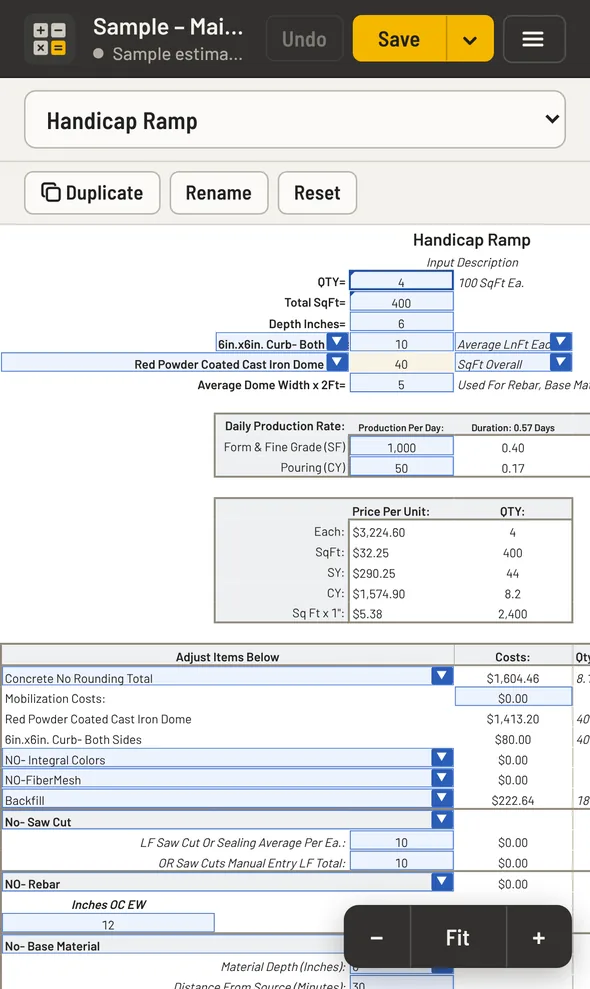Image resolution: width=590 pixels, height=989 pixels.
Task: Open Red Powder Coated Cast Iron Dome dropdown
Action: coord(338,362)
